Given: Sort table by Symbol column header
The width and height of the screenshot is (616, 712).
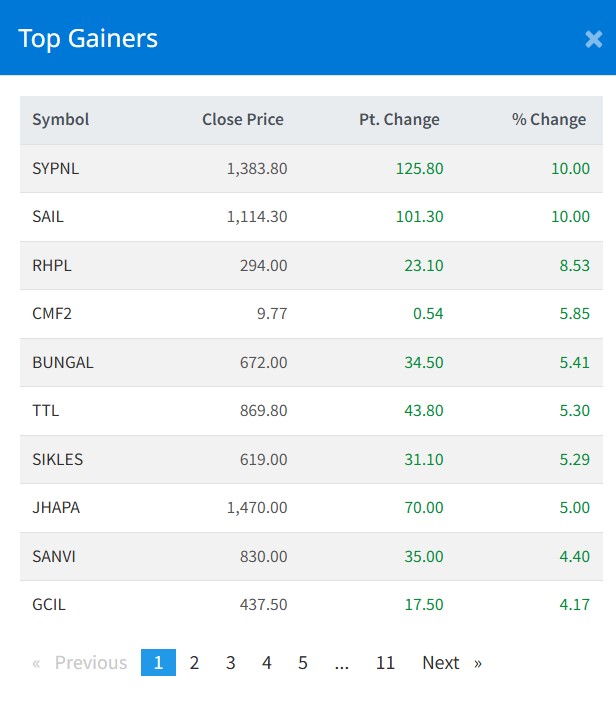Looking at the screenshot, I should (x=61, y=120).
